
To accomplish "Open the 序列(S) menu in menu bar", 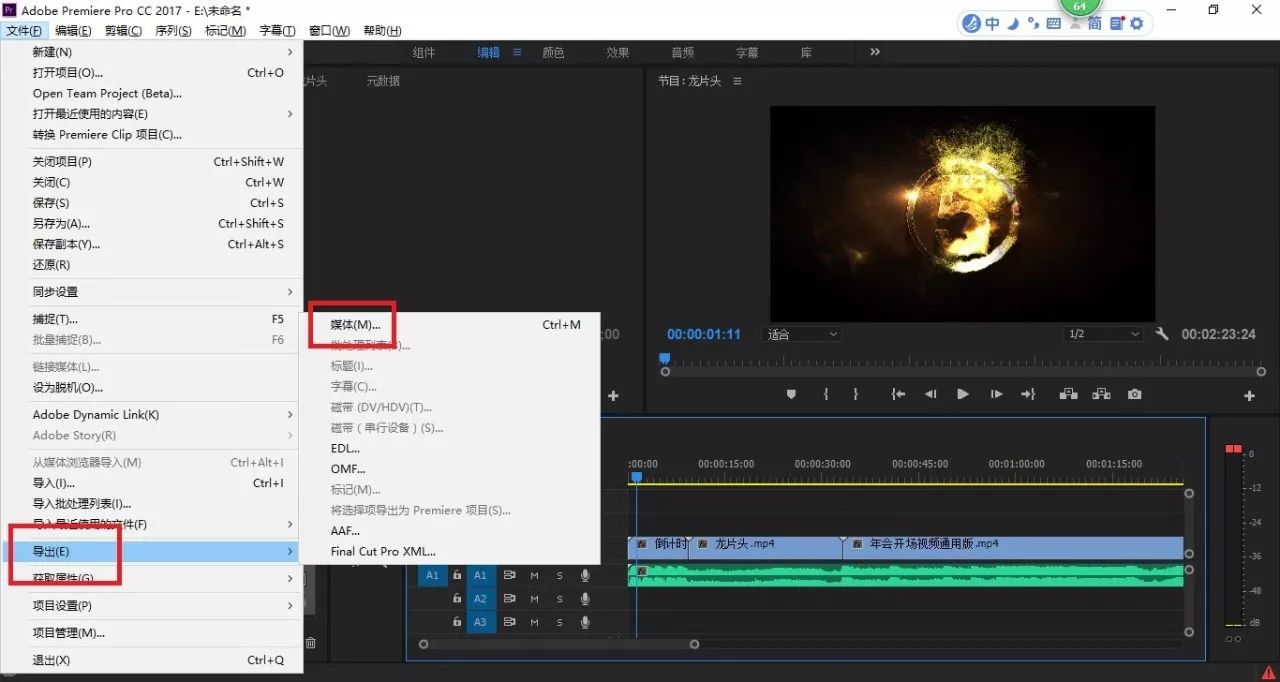I will (173, 30).
